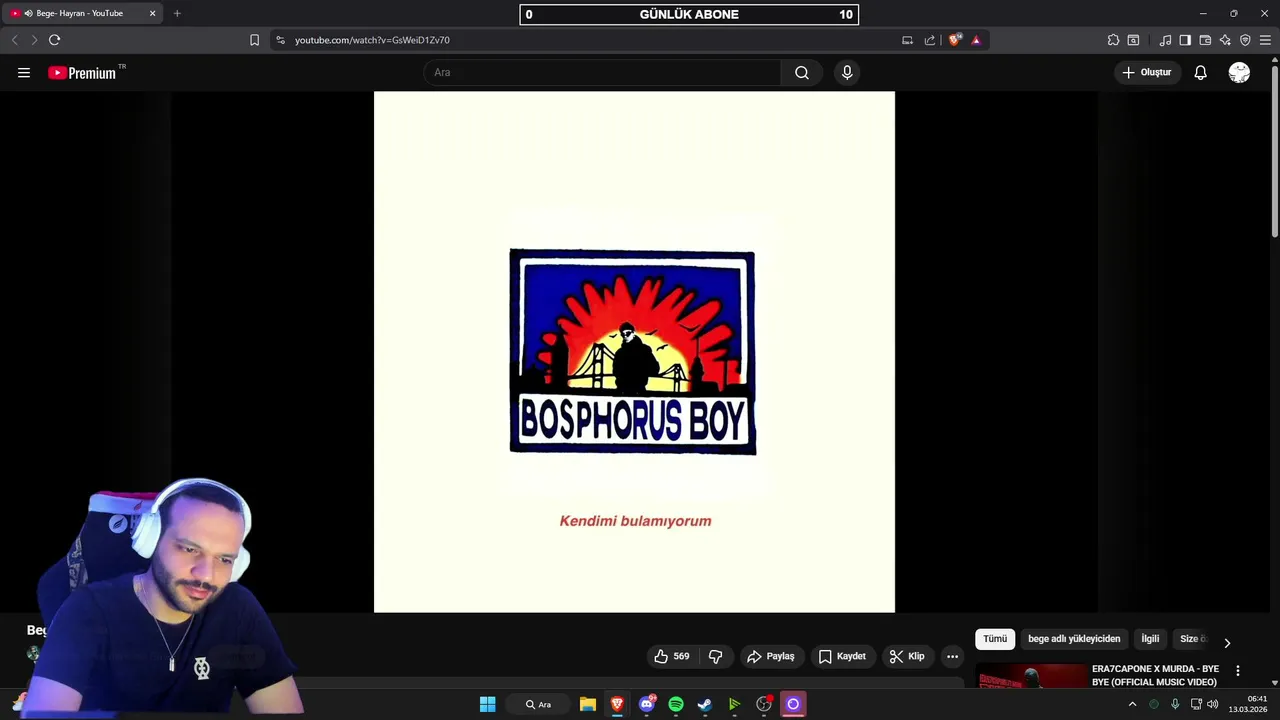Go forward in browser history

(x=34, y=40)
